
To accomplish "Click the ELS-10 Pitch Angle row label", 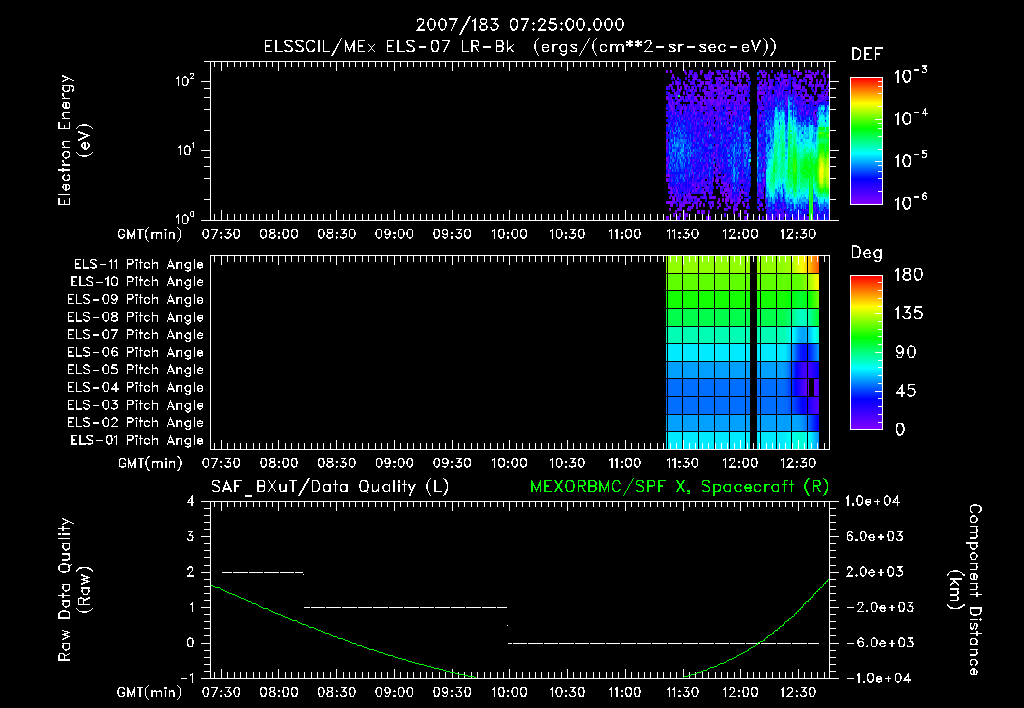I will (137, 282).
